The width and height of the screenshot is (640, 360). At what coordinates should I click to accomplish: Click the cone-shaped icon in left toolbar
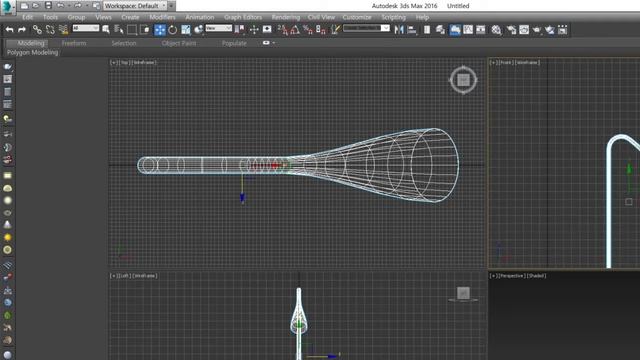(x=7, y=224)
